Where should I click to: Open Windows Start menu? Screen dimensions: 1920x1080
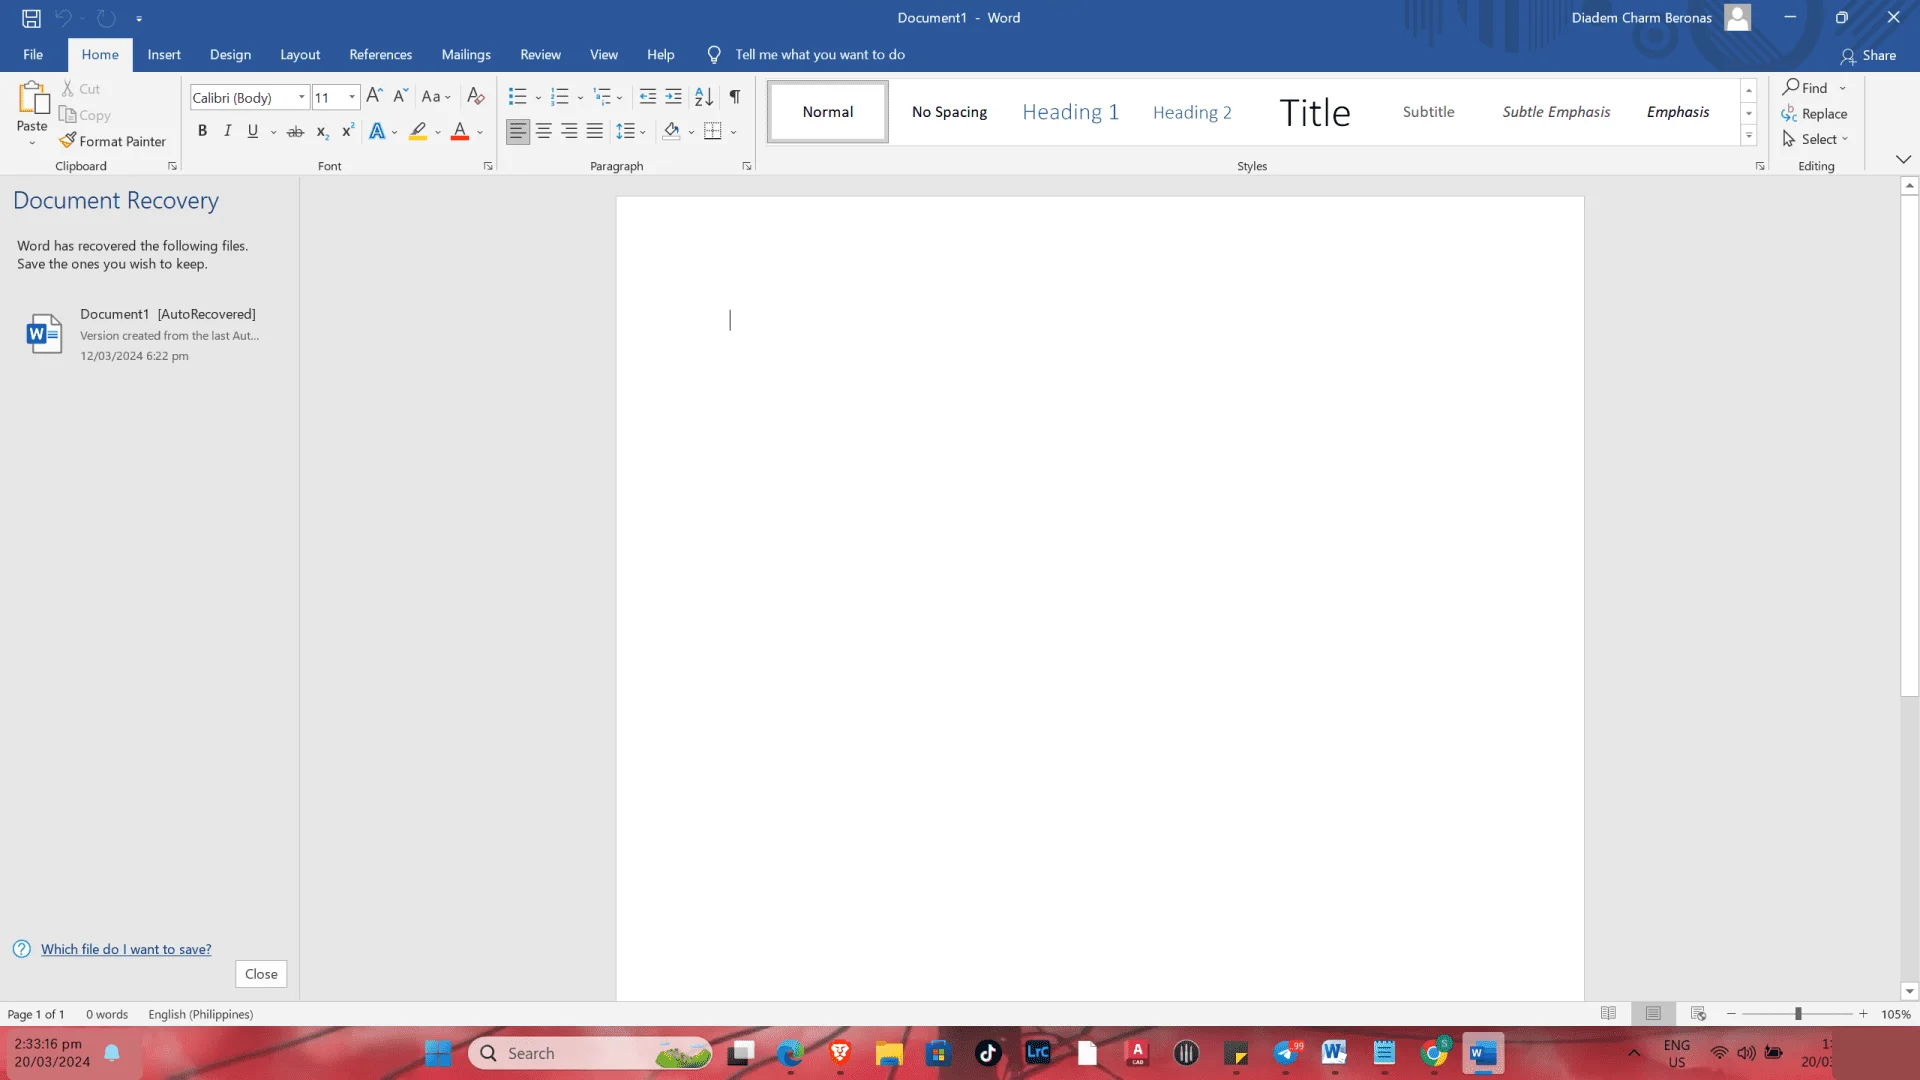[x=438, y=1053]
